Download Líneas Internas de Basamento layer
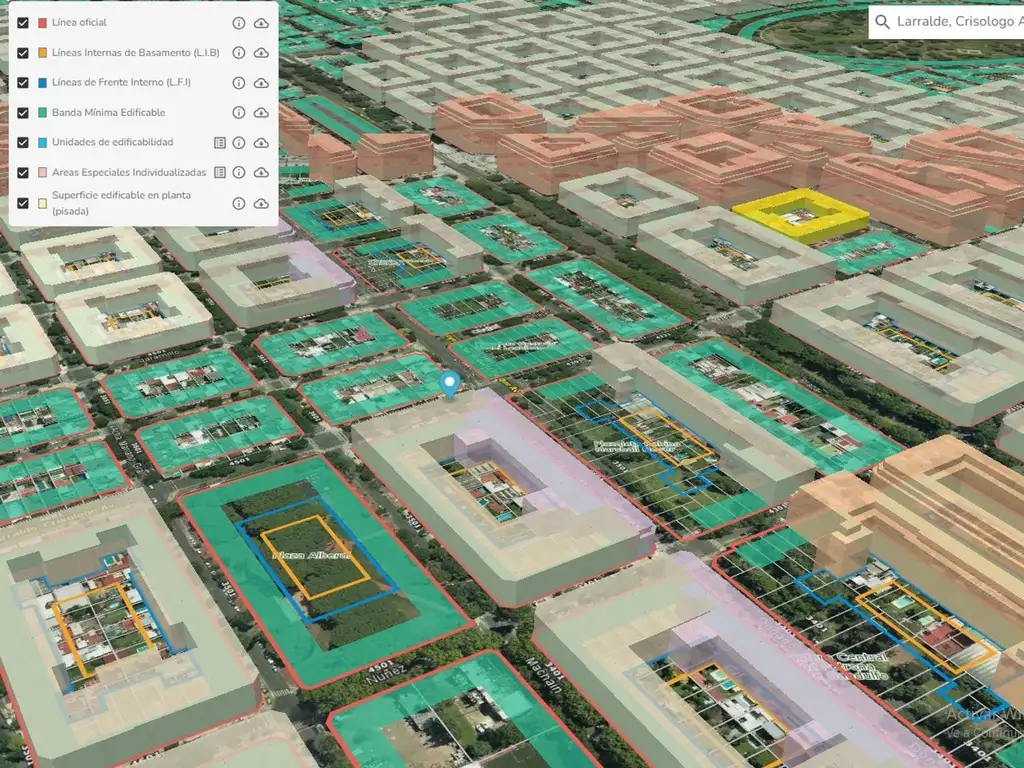Screen dimensions: 1024x768 pyautogui.click(x=261, y=53)
